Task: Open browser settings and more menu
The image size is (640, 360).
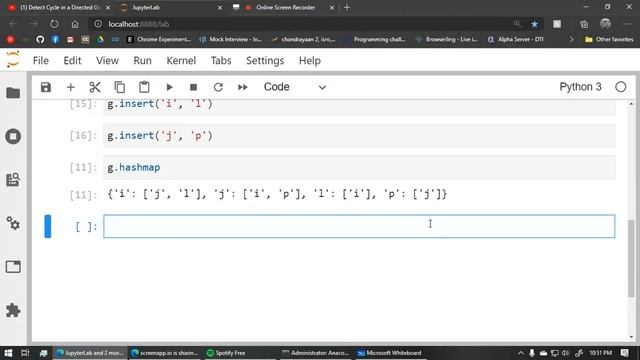Action: point(627,24)
